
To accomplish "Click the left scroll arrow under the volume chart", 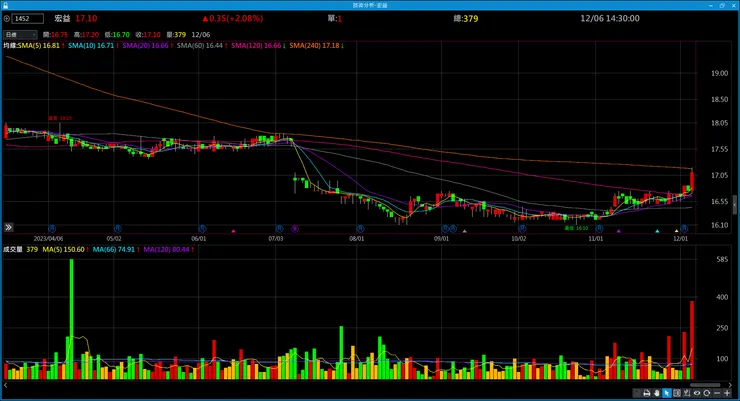I will tap(6, 385).
